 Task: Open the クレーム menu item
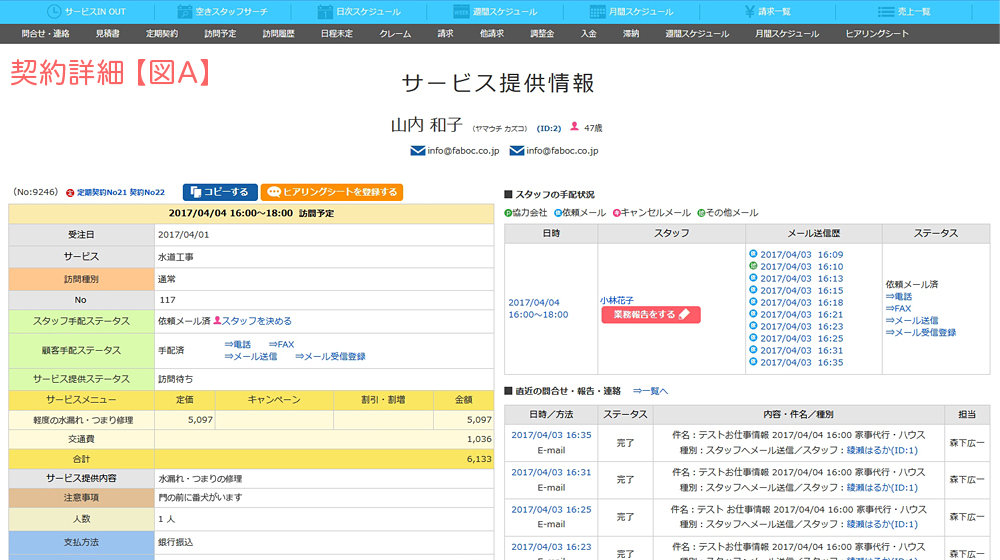pos(395,34)
